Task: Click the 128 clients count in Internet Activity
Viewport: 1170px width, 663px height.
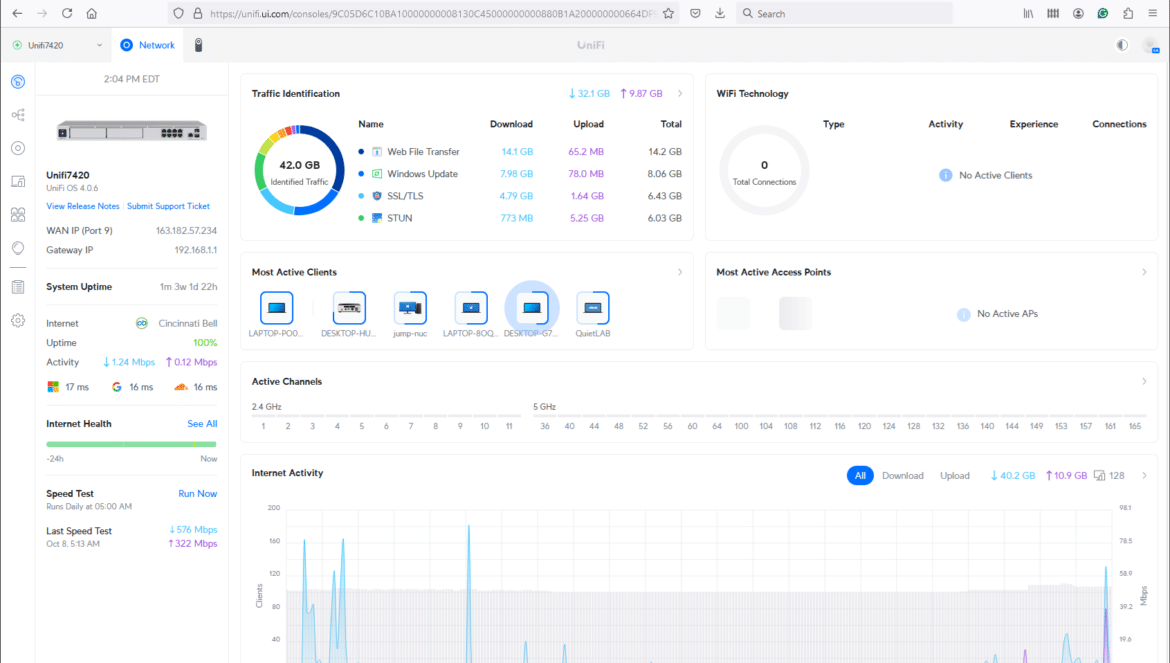Action: click(1110, 476)
